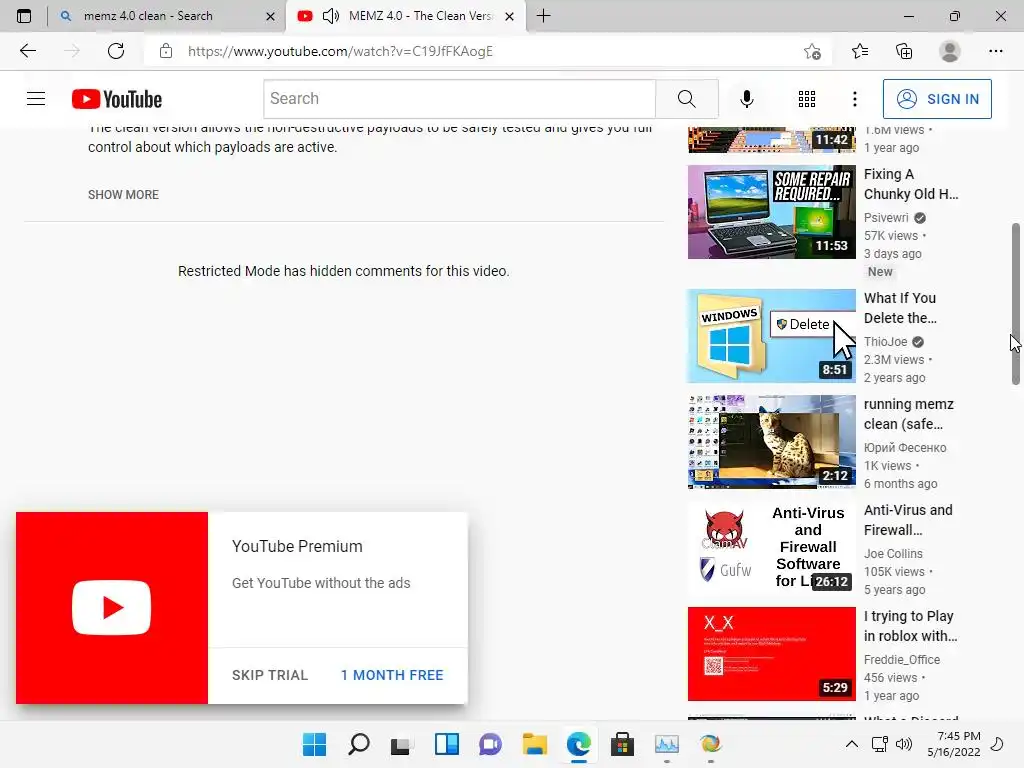Open a new browser tab
Viewport: 1024px width, 768px height.
(x=543, y=16)
